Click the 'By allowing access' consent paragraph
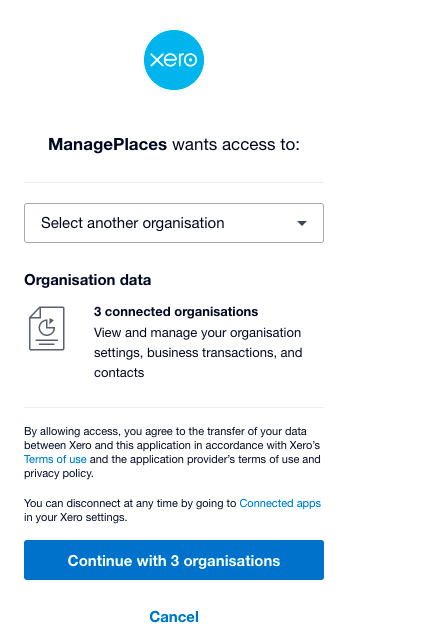Viewport: 424px width, 644px height. tap(172, 452)
